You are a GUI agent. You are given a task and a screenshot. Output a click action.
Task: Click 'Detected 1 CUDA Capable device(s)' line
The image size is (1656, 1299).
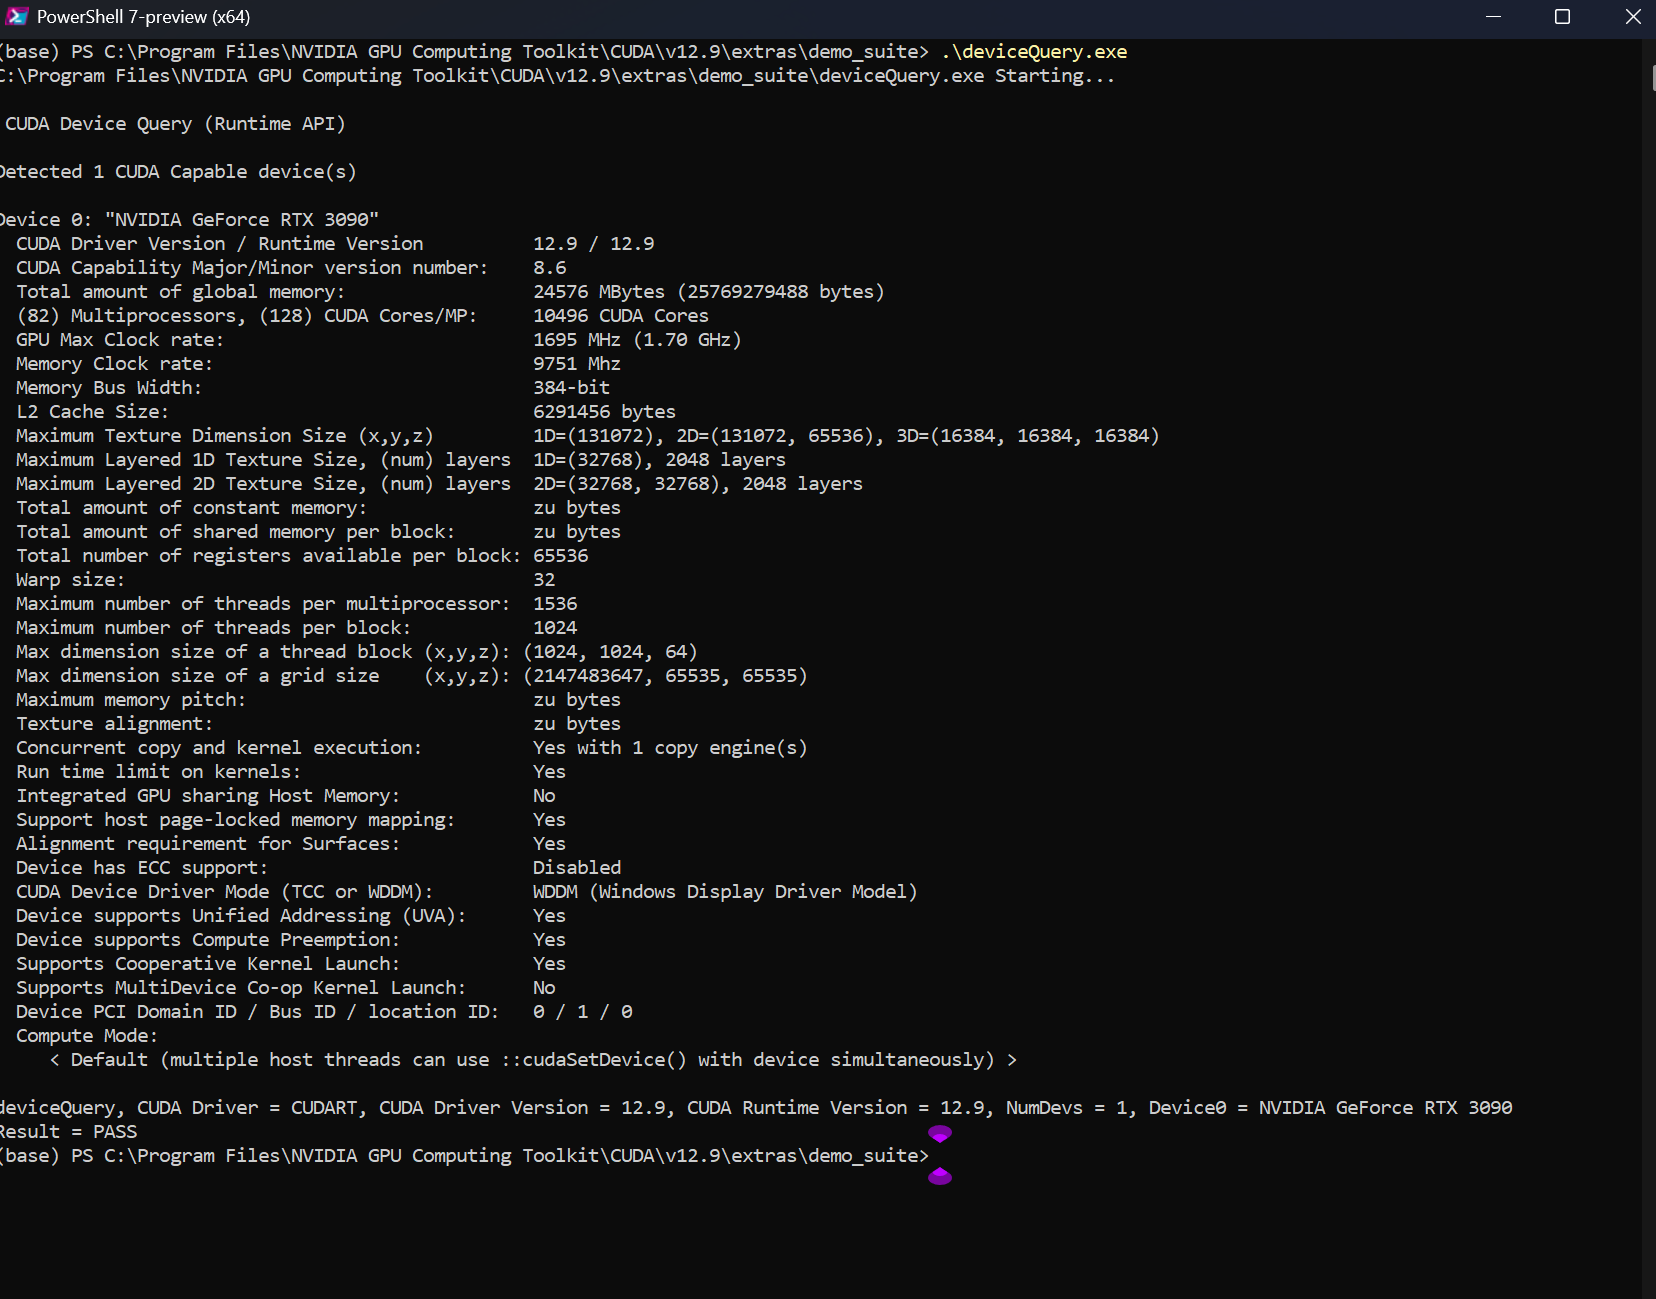(178, 172)
